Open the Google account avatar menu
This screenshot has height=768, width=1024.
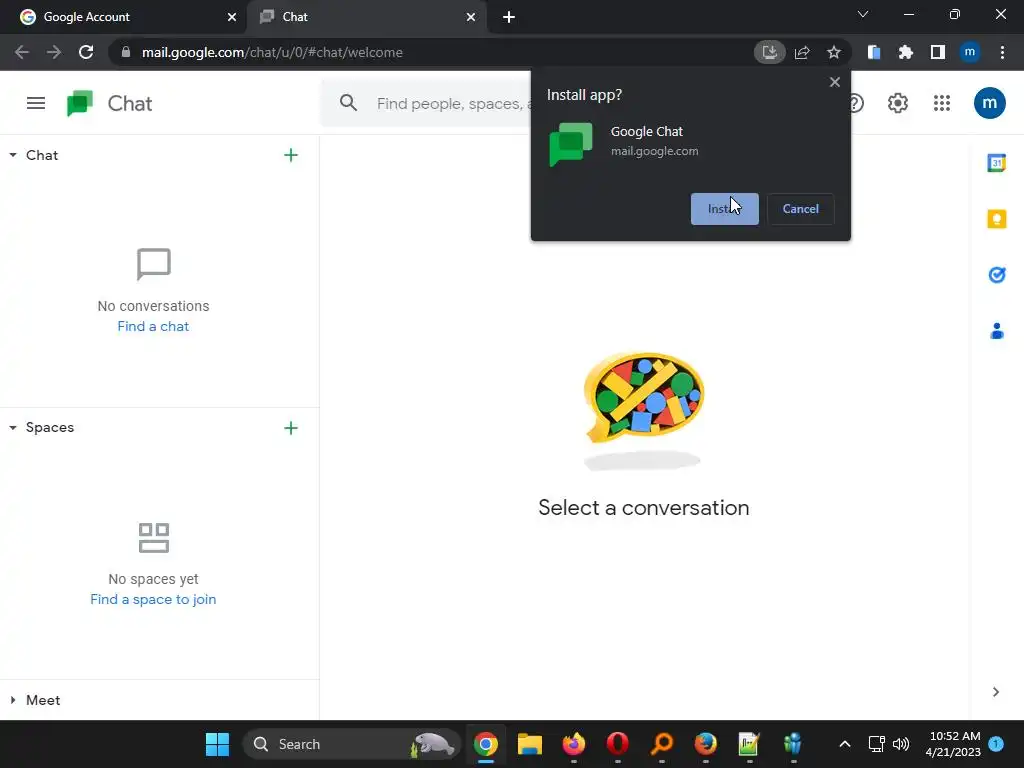pyautogui.click(x=989, y=103)
